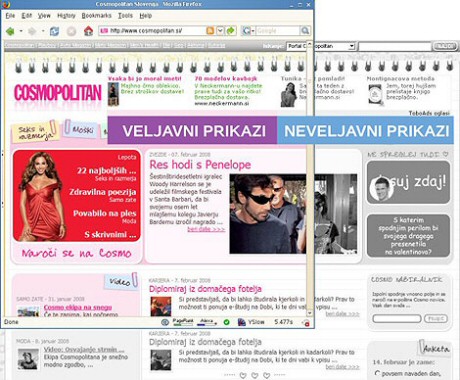Focus the Google search box in Firefox toolbar

coord(277,31)
